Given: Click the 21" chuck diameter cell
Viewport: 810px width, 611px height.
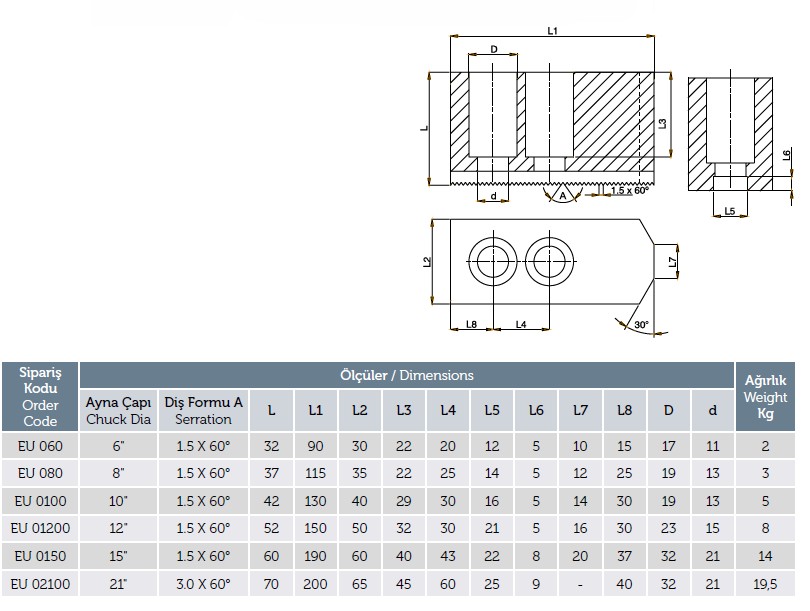Looking at the screenshot, I should point(118,583).
